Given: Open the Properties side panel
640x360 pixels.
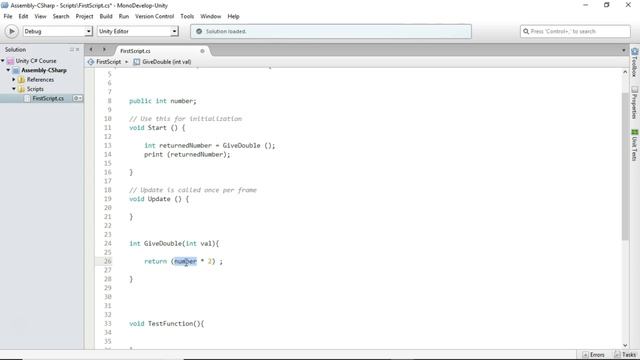Looking at the screenshot, I should click(x=635, y=102).
